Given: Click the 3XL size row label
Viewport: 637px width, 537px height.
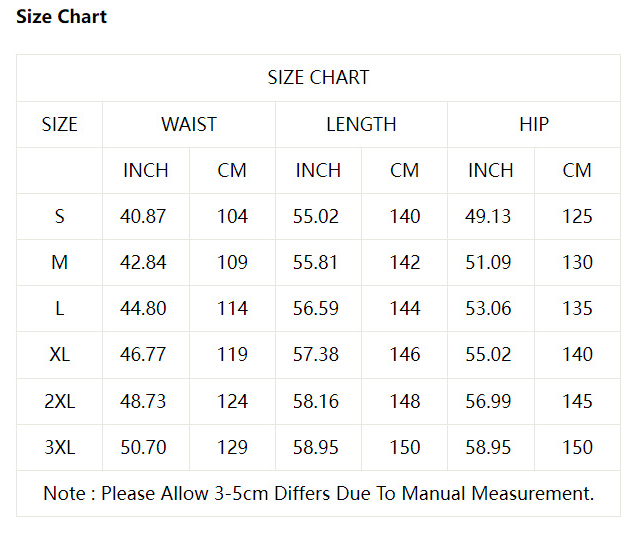Looking at the screenshot, I should click(x=59, y=447).
